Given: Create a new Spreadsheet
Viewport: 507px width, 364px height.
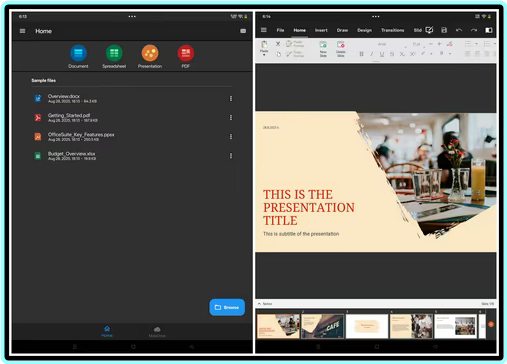Looking at the screenshot, I should point(114,56).
